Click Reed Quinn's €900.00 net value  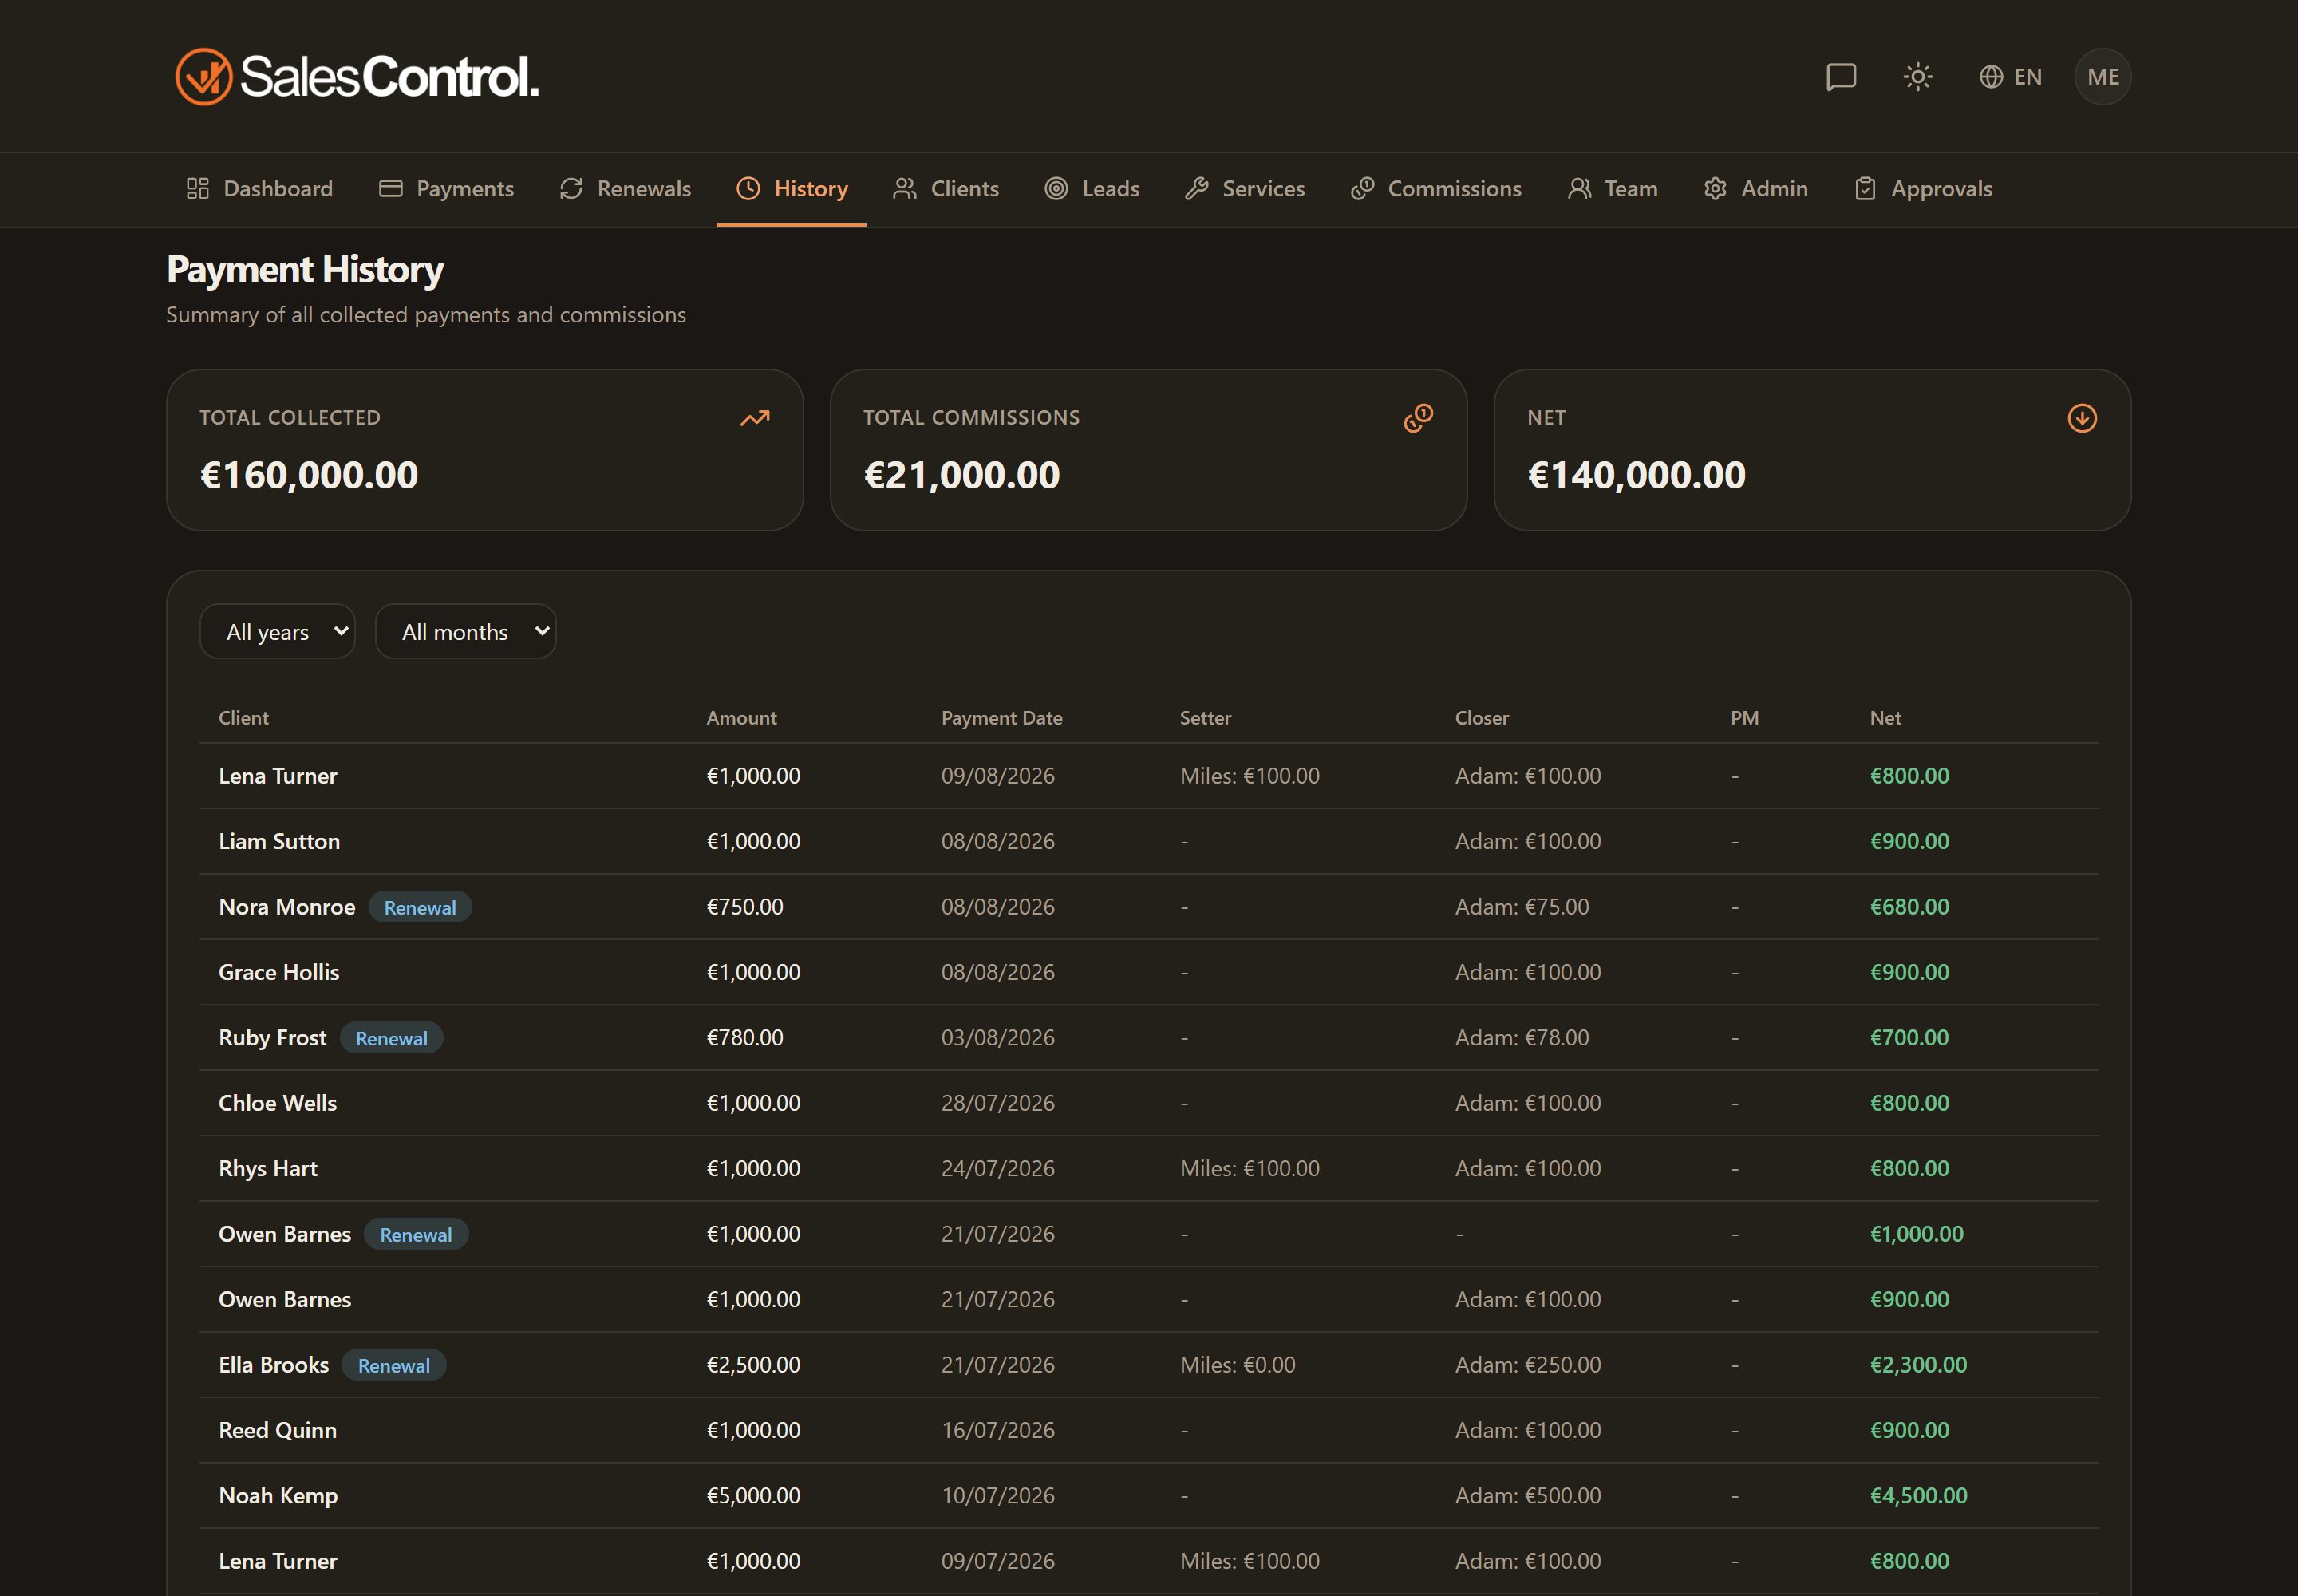pyautogui.click(x=1910, y=1431)
